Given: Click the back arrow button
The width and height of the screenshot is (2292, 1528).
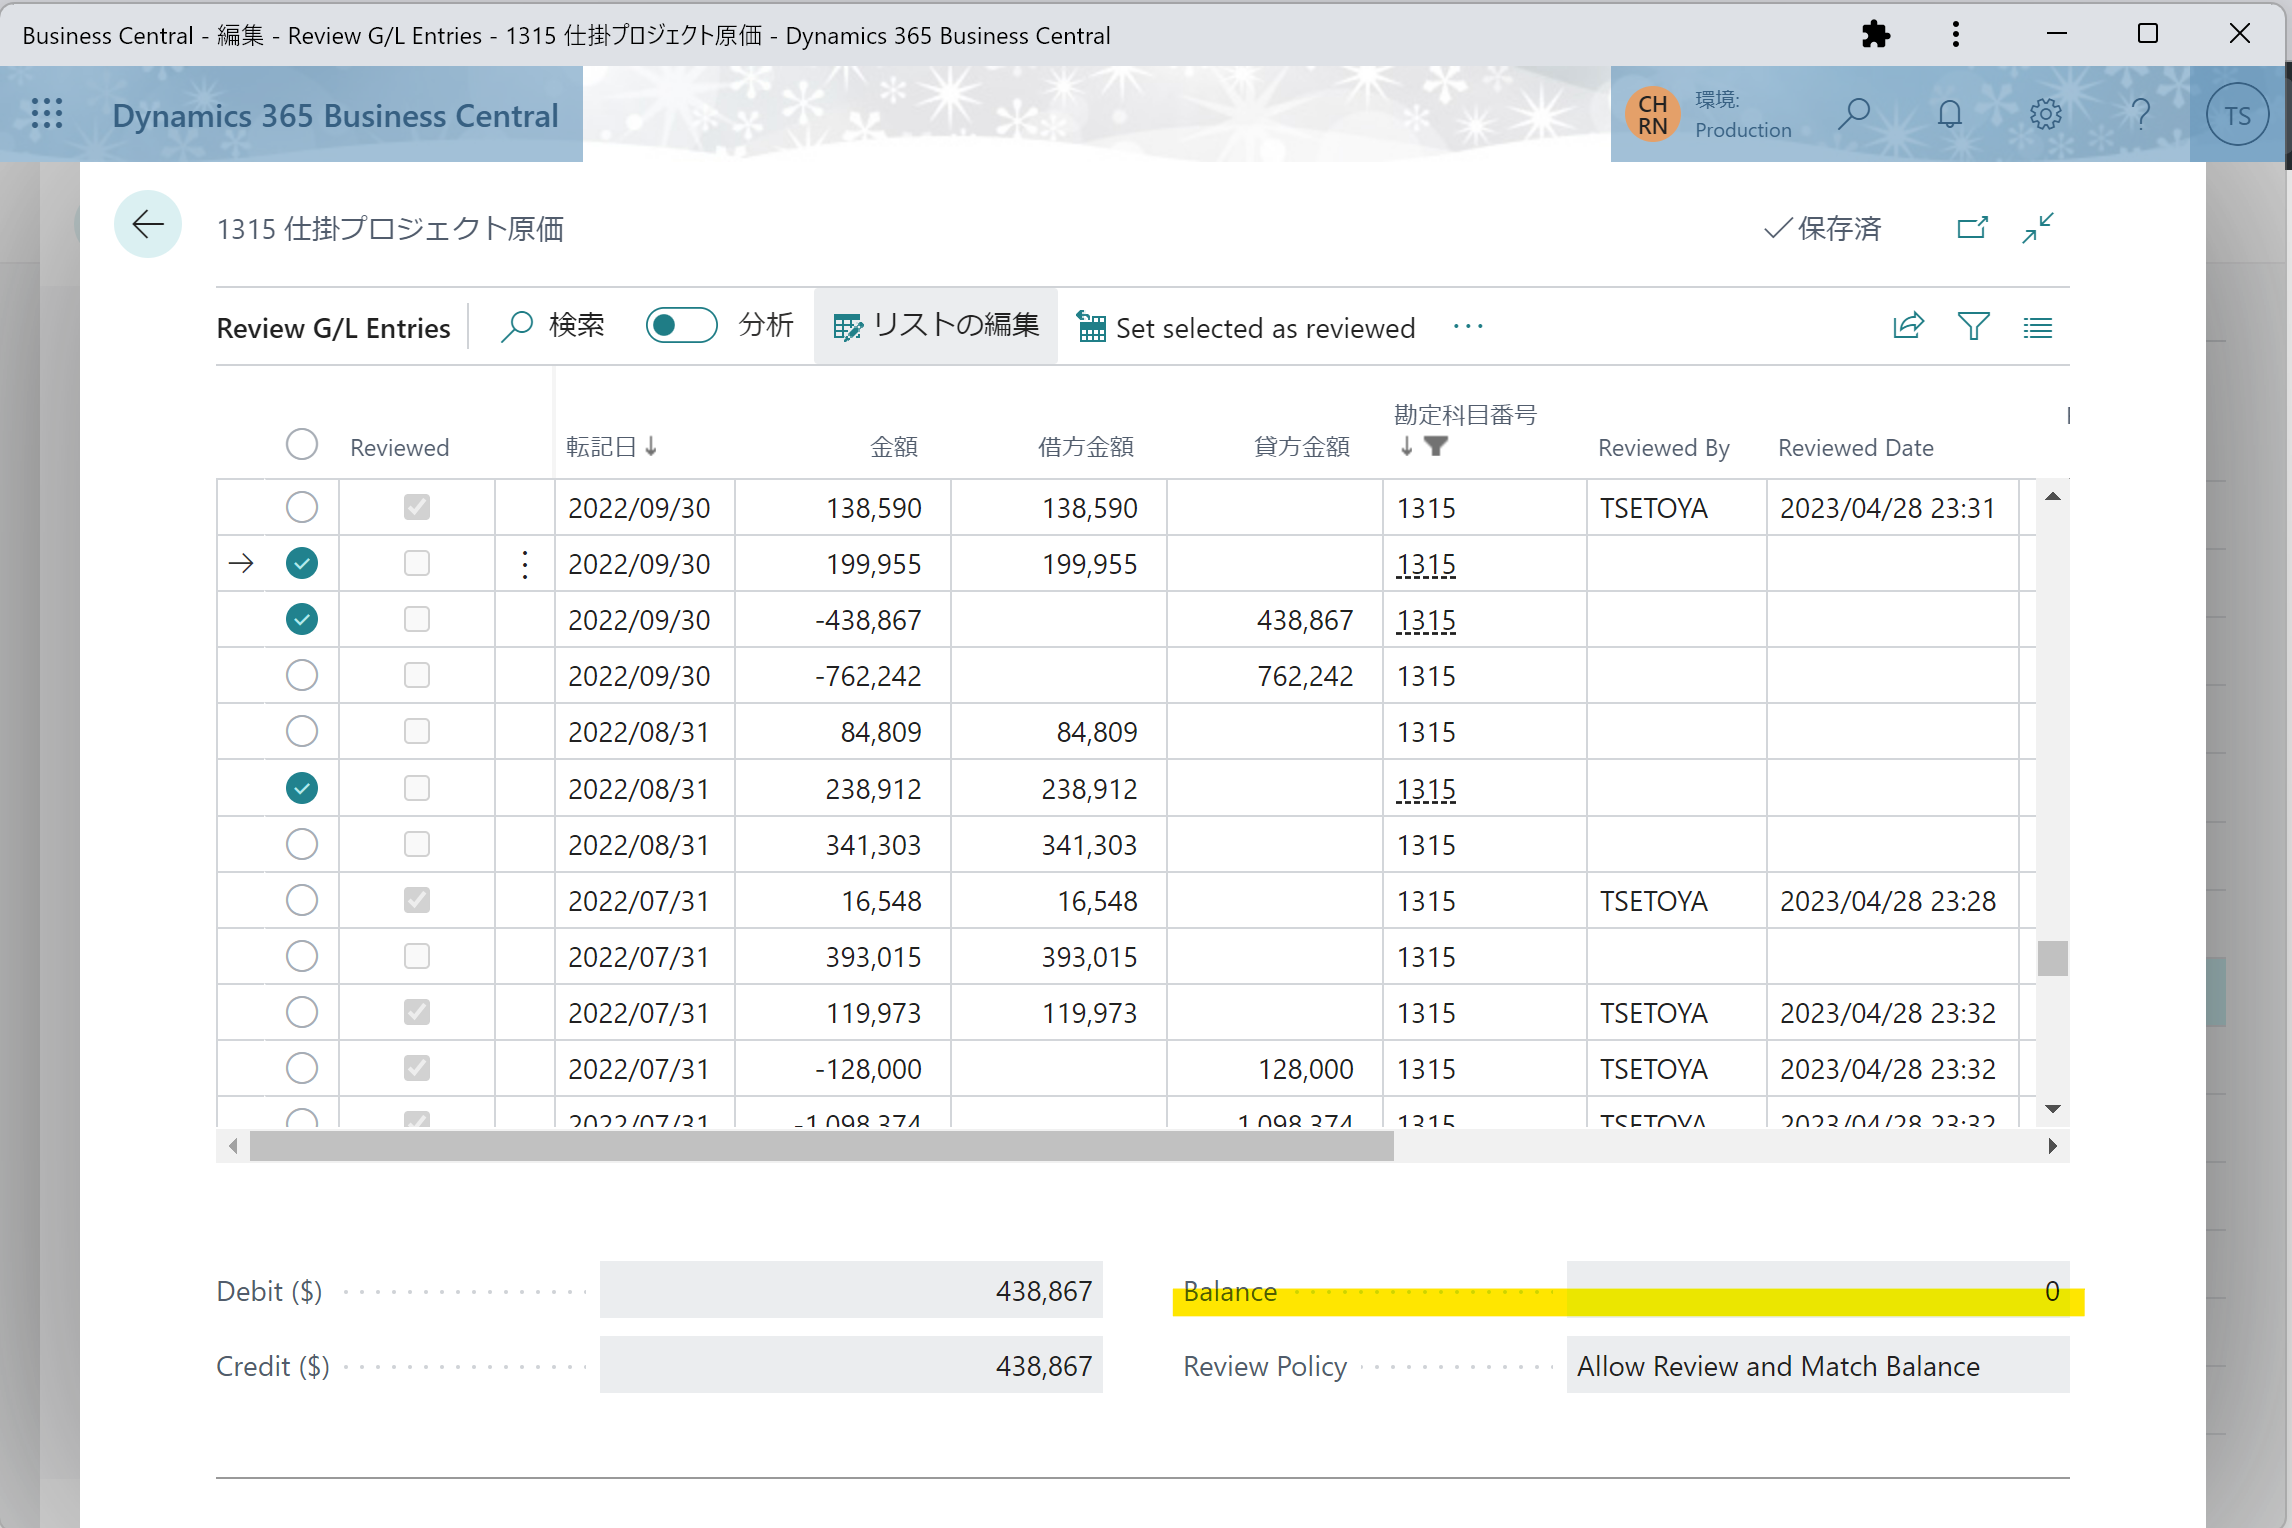Looking at the screenshot, I should point(148,225).
